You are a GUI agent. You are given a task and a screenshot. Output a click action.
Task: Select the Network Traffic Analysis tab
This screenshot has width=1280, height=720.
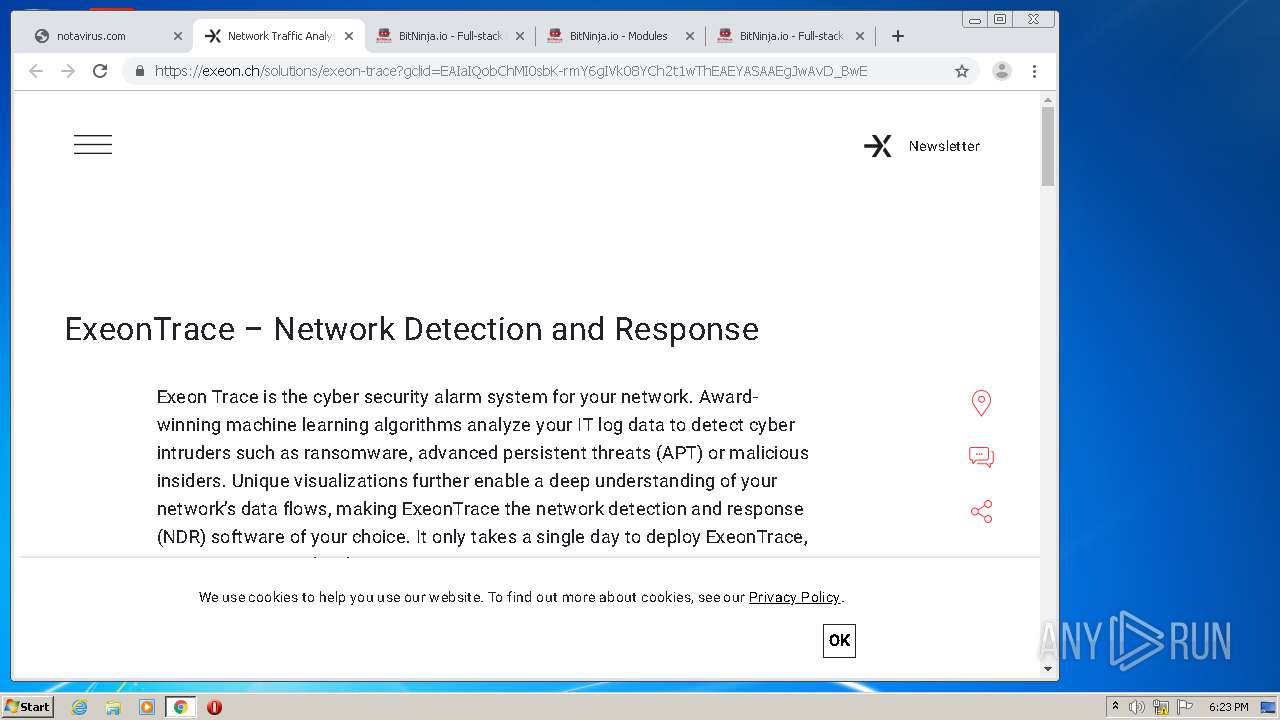(280, 36)
